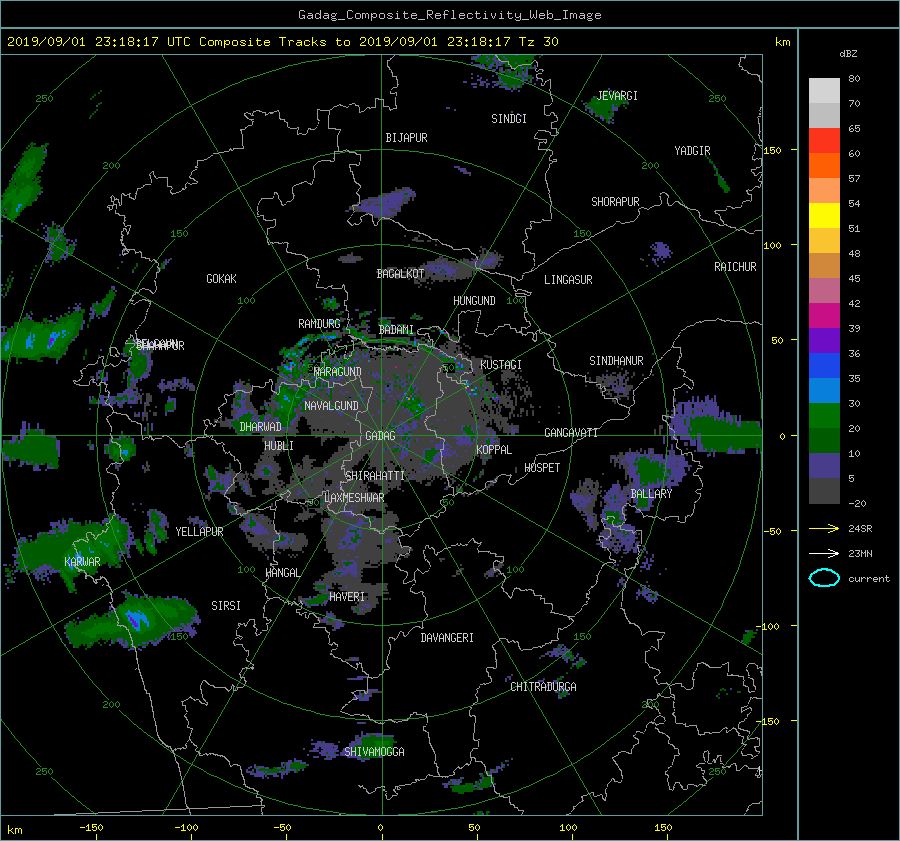
Task: Select the yellow 54 dBZ color swatch
Action: click(824, 215)
